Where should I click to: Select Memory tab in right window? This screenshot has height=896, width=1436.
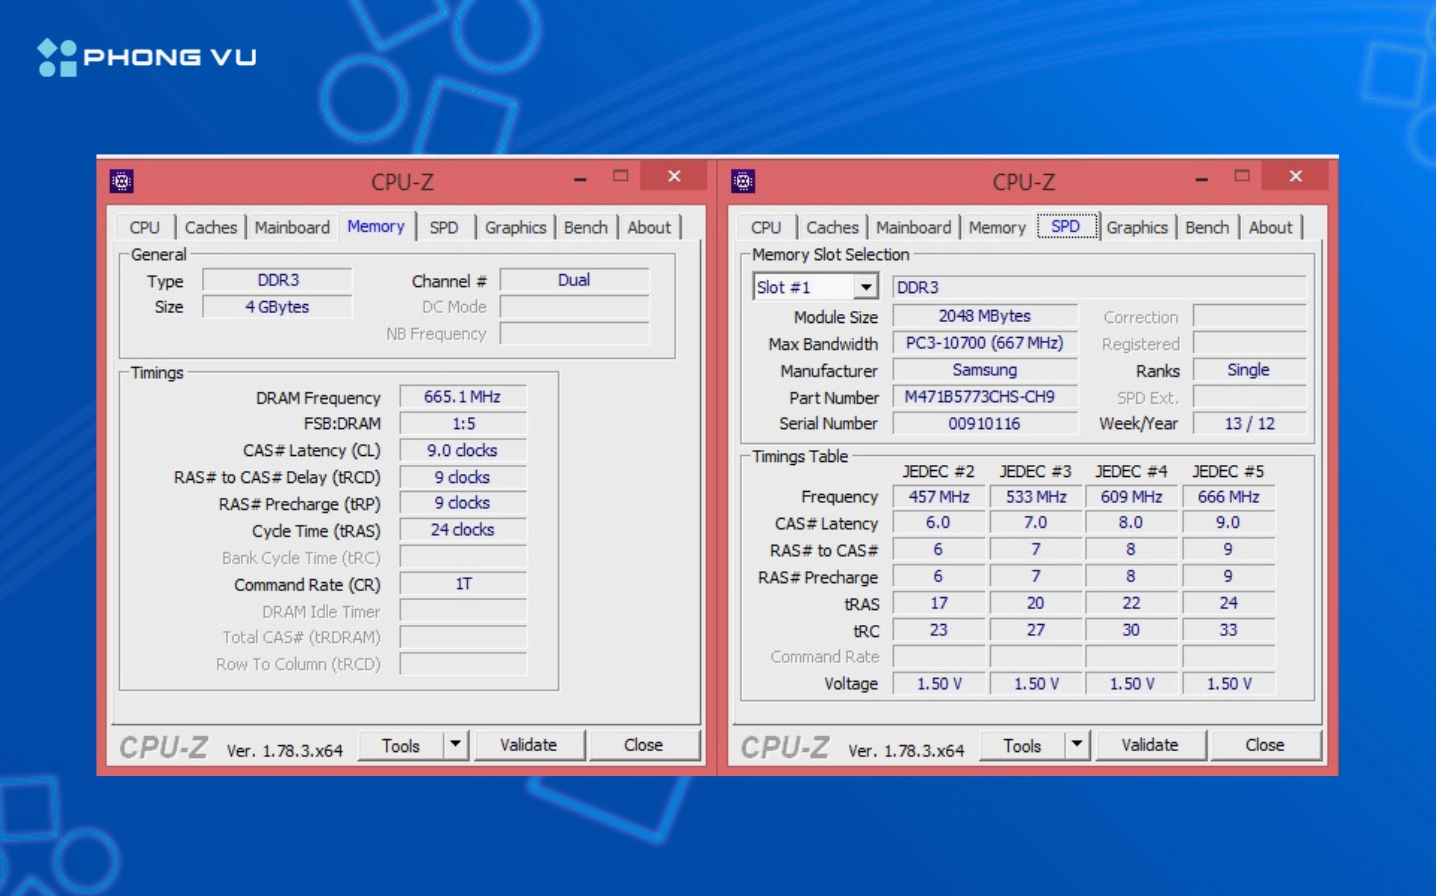(x=997, y=227)
